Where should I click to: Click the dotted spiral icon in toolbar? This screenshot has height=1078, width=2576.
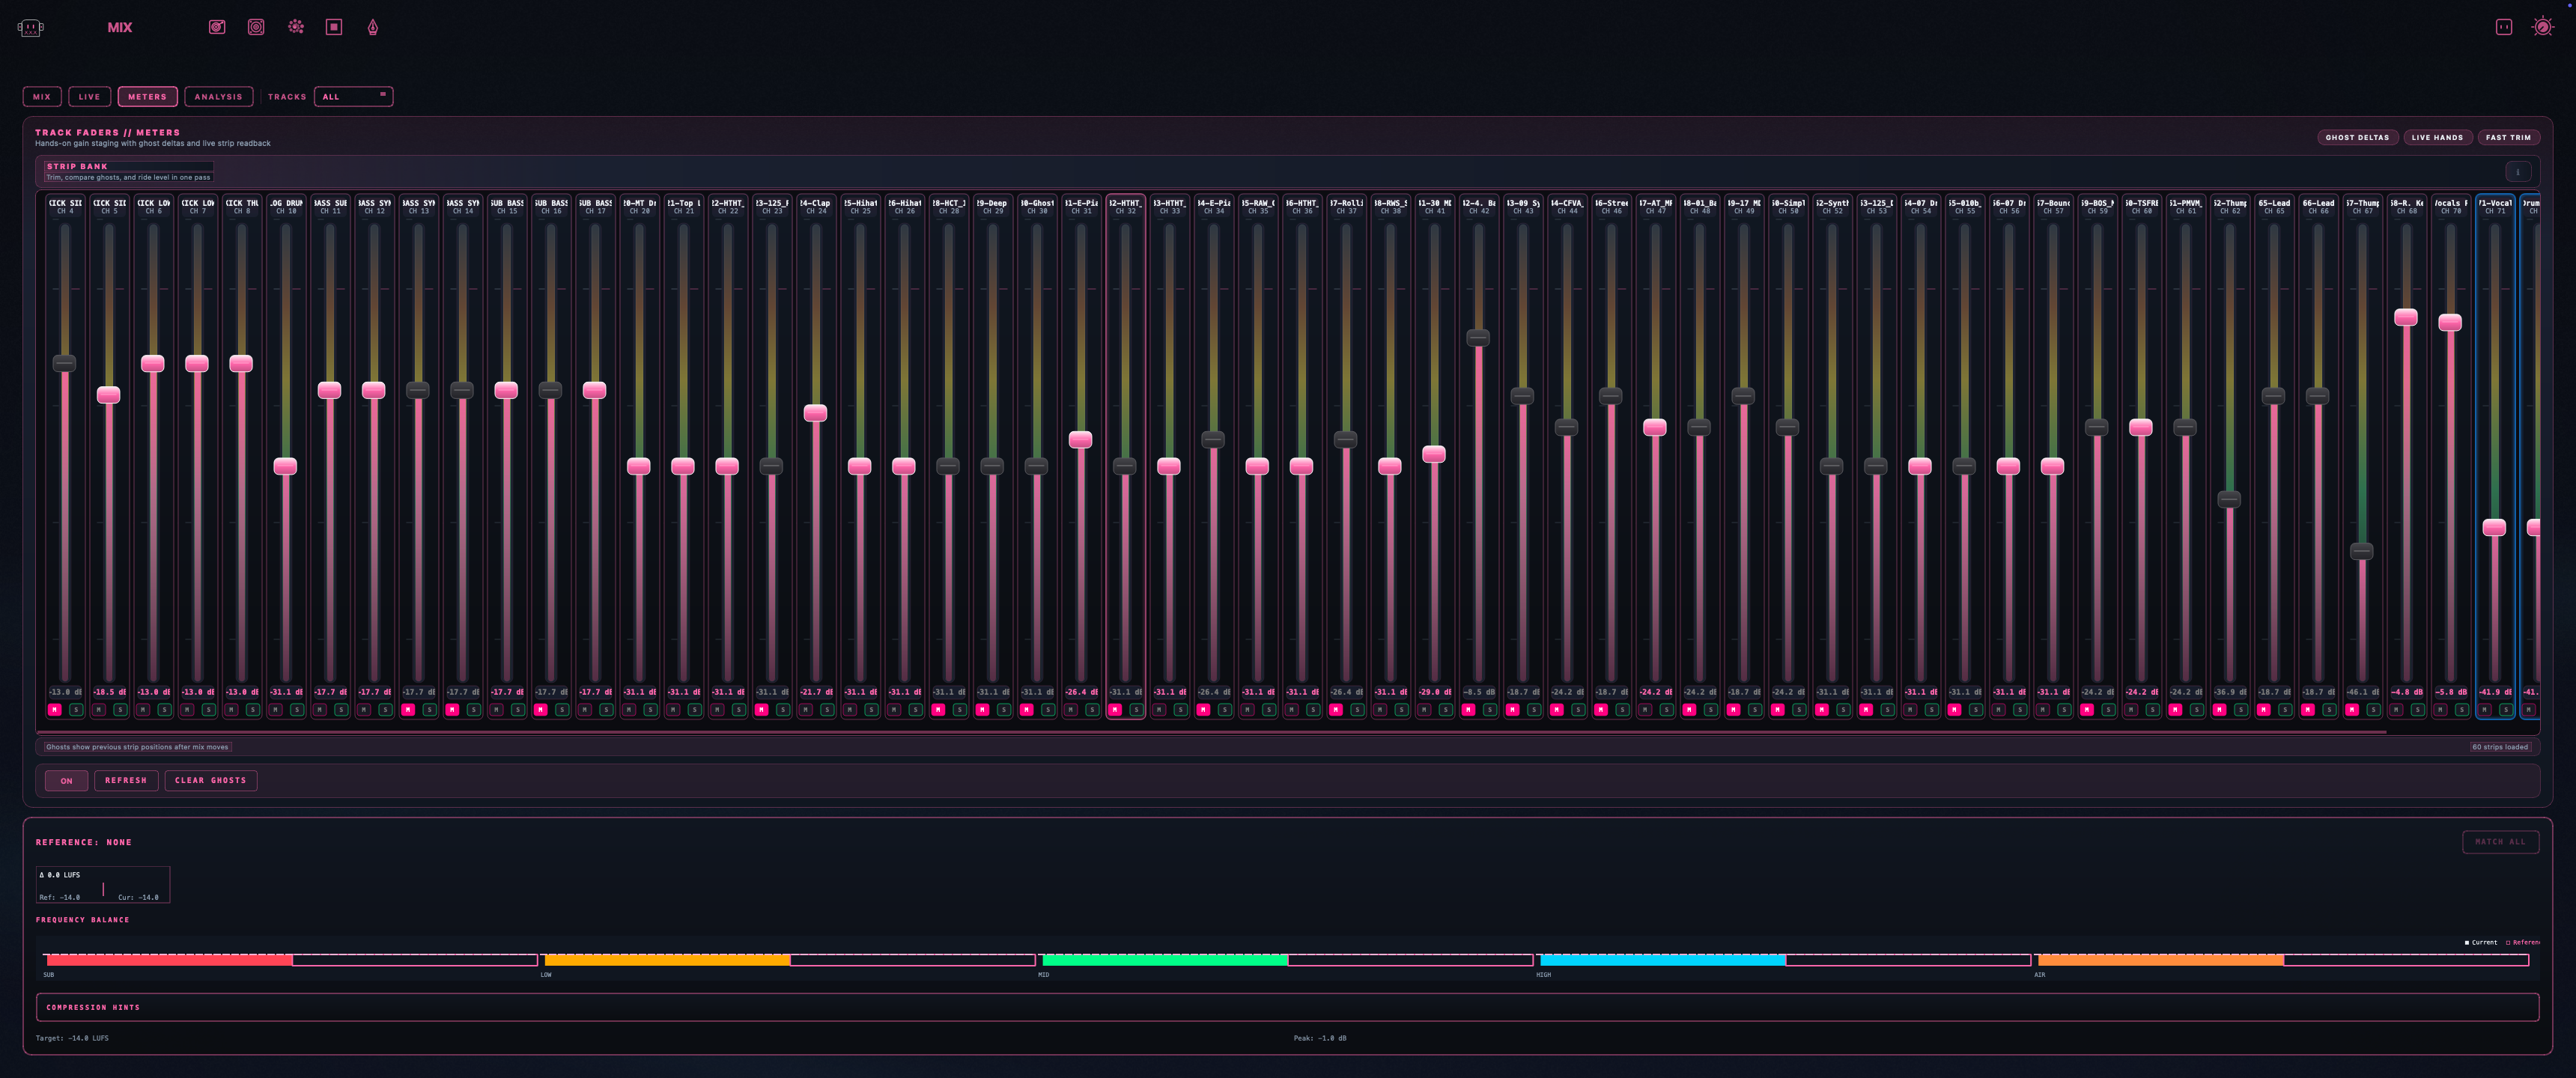click(x=296, y=27)
